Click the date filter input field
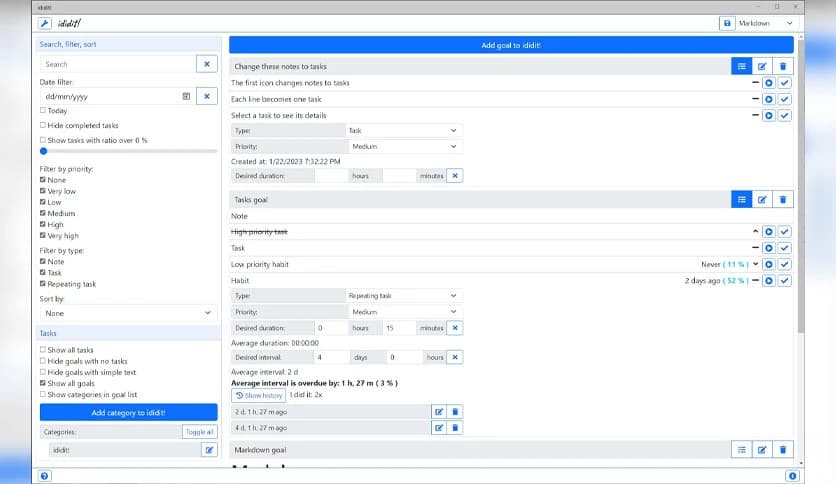Image resolution: width=836 pixels, height=484 pixels. click(110, 96)
